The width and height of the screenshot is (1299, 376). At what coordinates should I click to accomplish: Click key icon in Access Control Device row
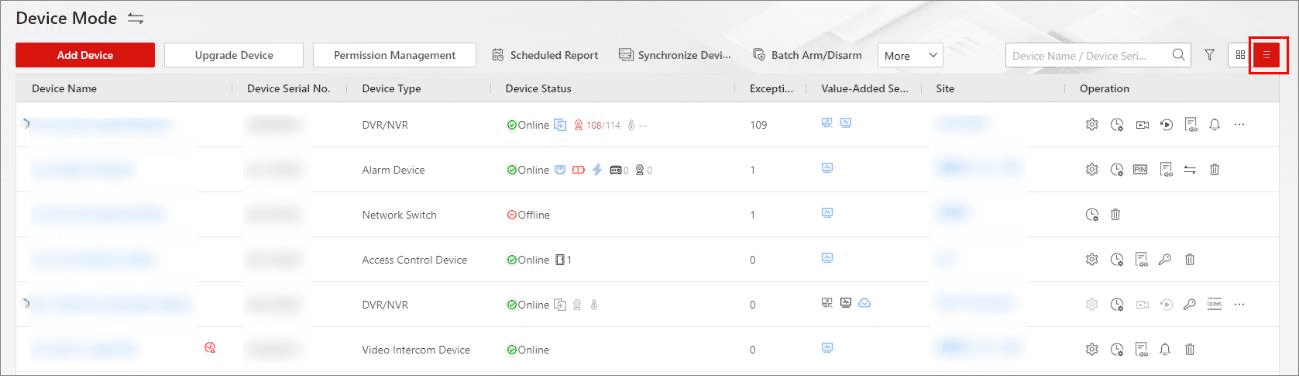1166,260
